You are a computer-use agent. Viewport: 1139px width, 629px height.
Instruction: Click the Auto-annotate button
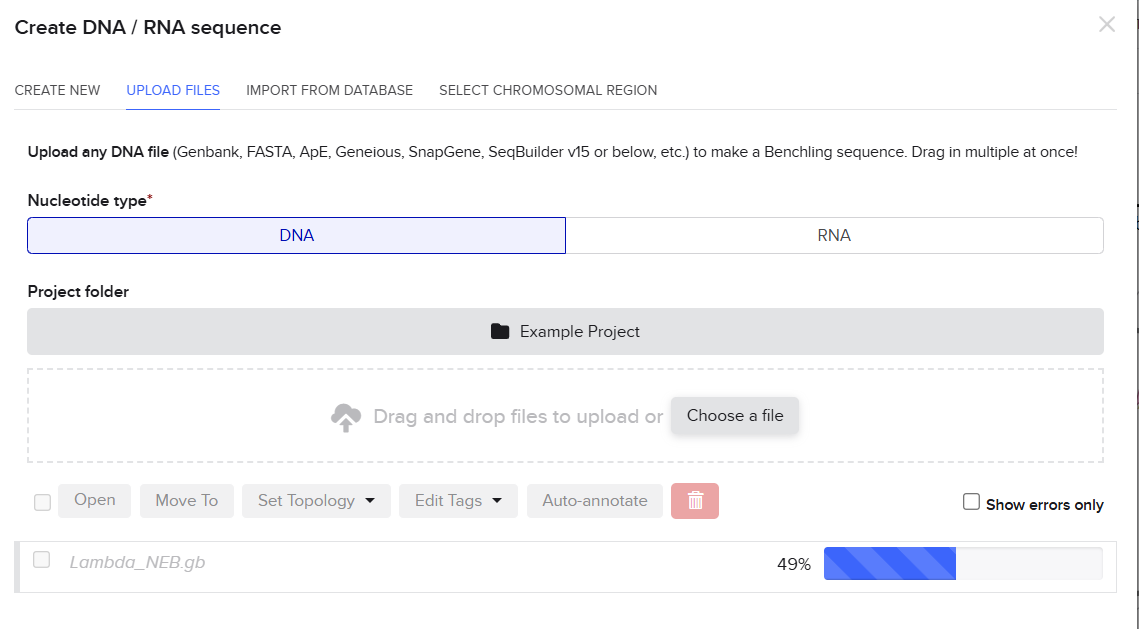(x=595, y=501)
